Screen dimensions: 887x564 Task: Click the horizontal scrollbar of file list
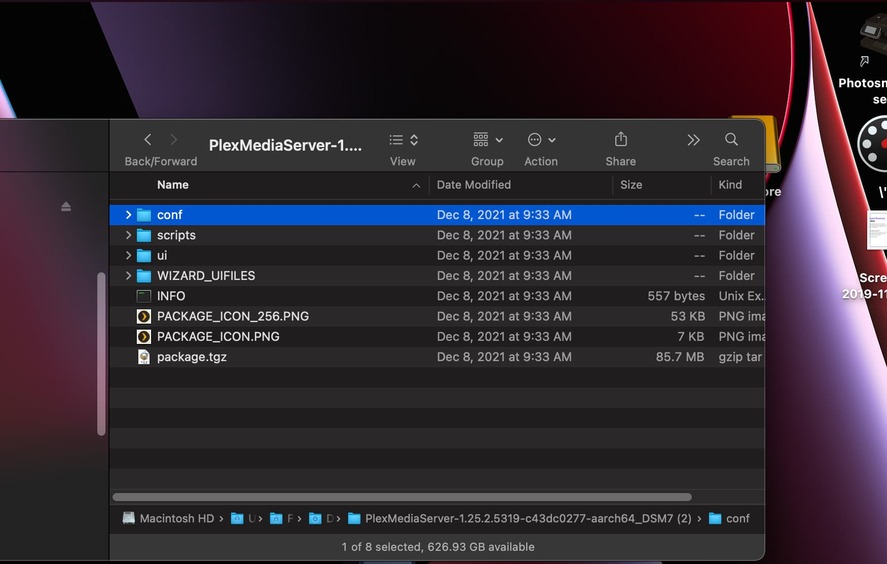402,497
